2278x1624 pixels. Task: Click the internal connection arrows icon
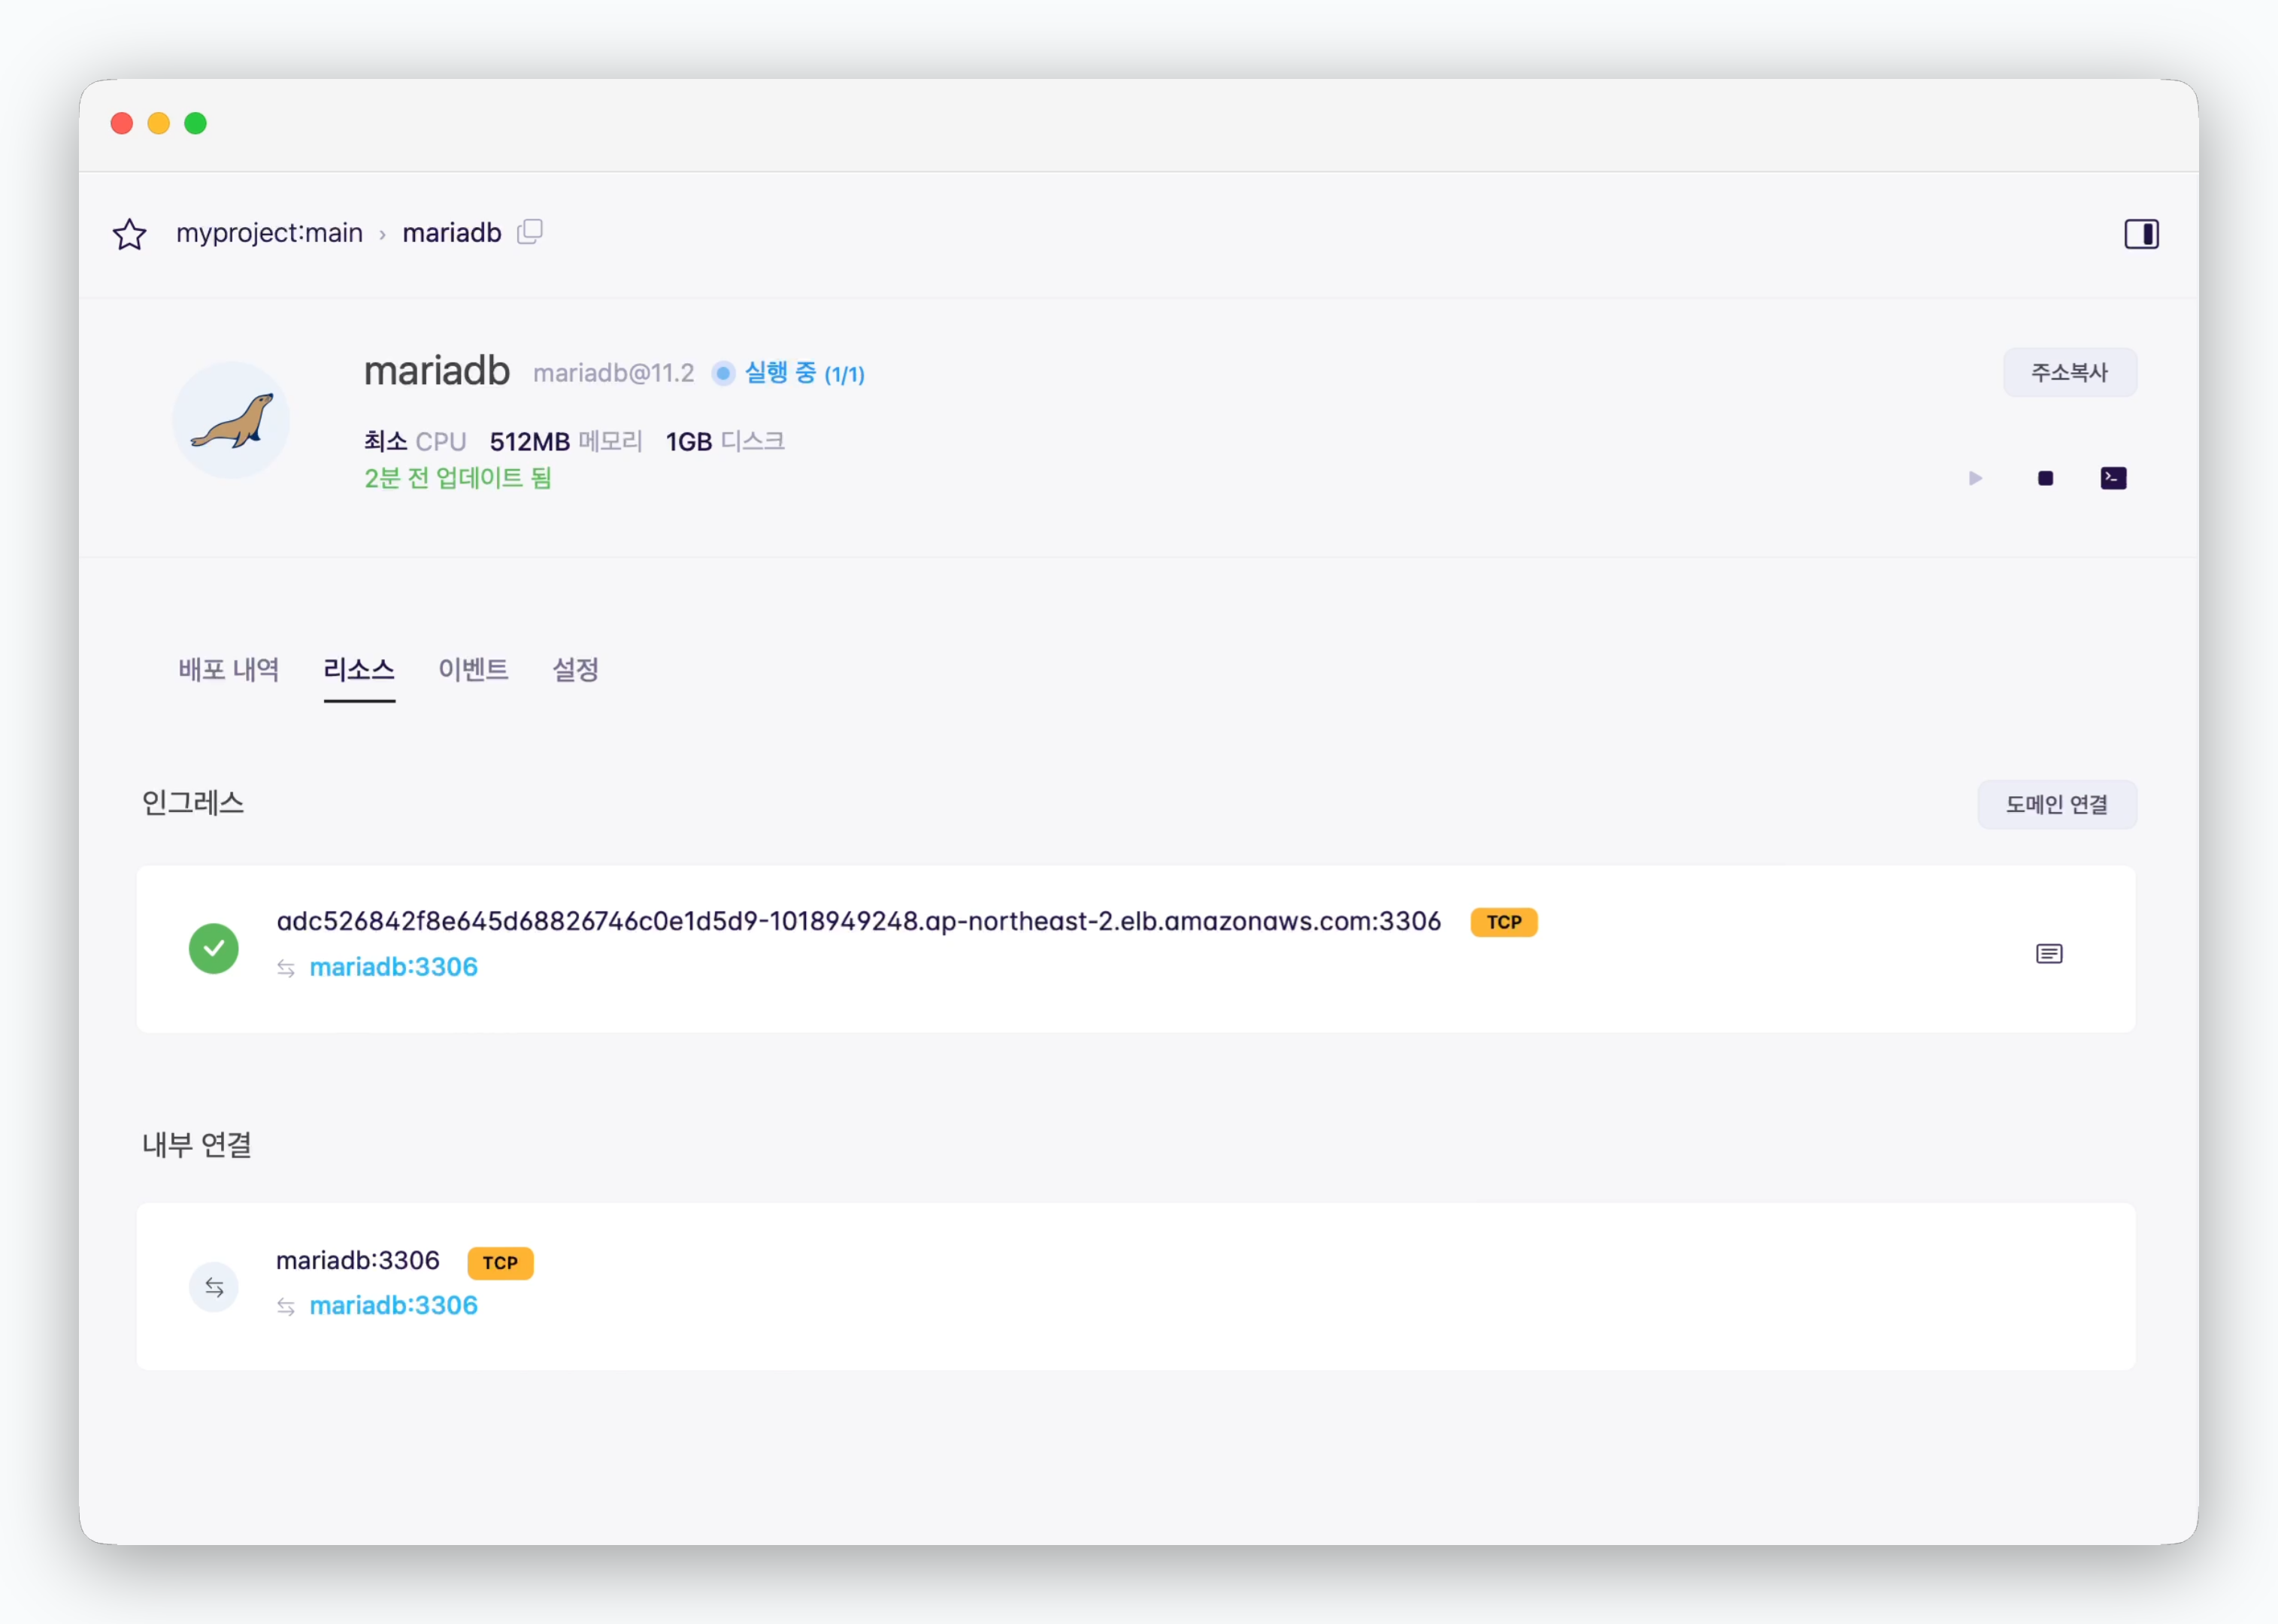click(x=214, y=1287)
